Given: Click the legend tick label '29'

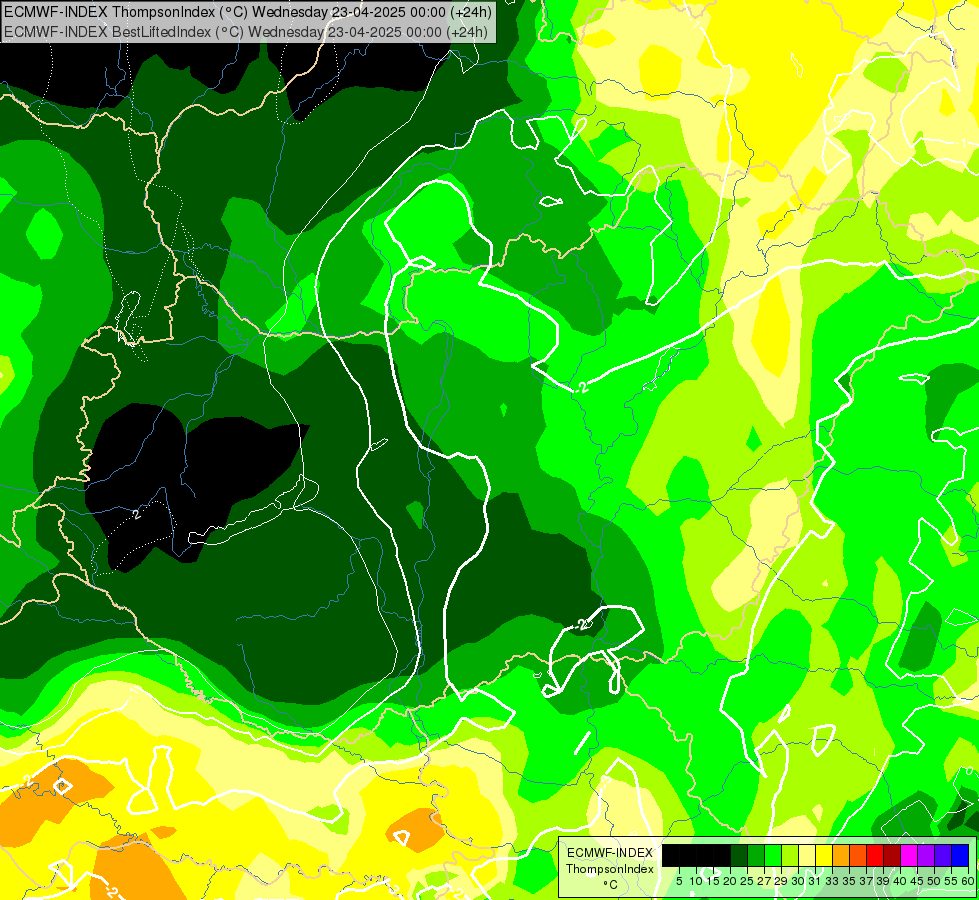Looking at the screenshot, I should 781,881.
